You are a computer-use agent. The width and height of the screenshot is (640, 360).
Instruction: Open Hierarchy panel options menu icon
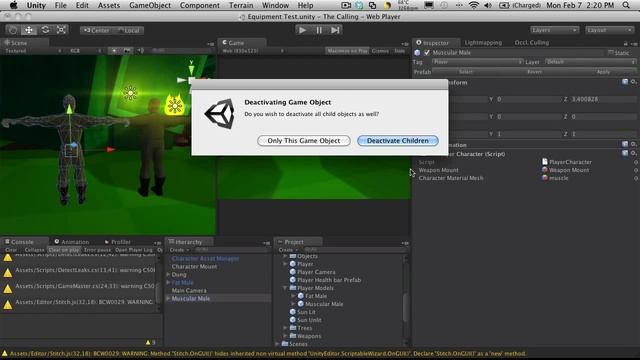pyautogui.click(x=267, y=243)
